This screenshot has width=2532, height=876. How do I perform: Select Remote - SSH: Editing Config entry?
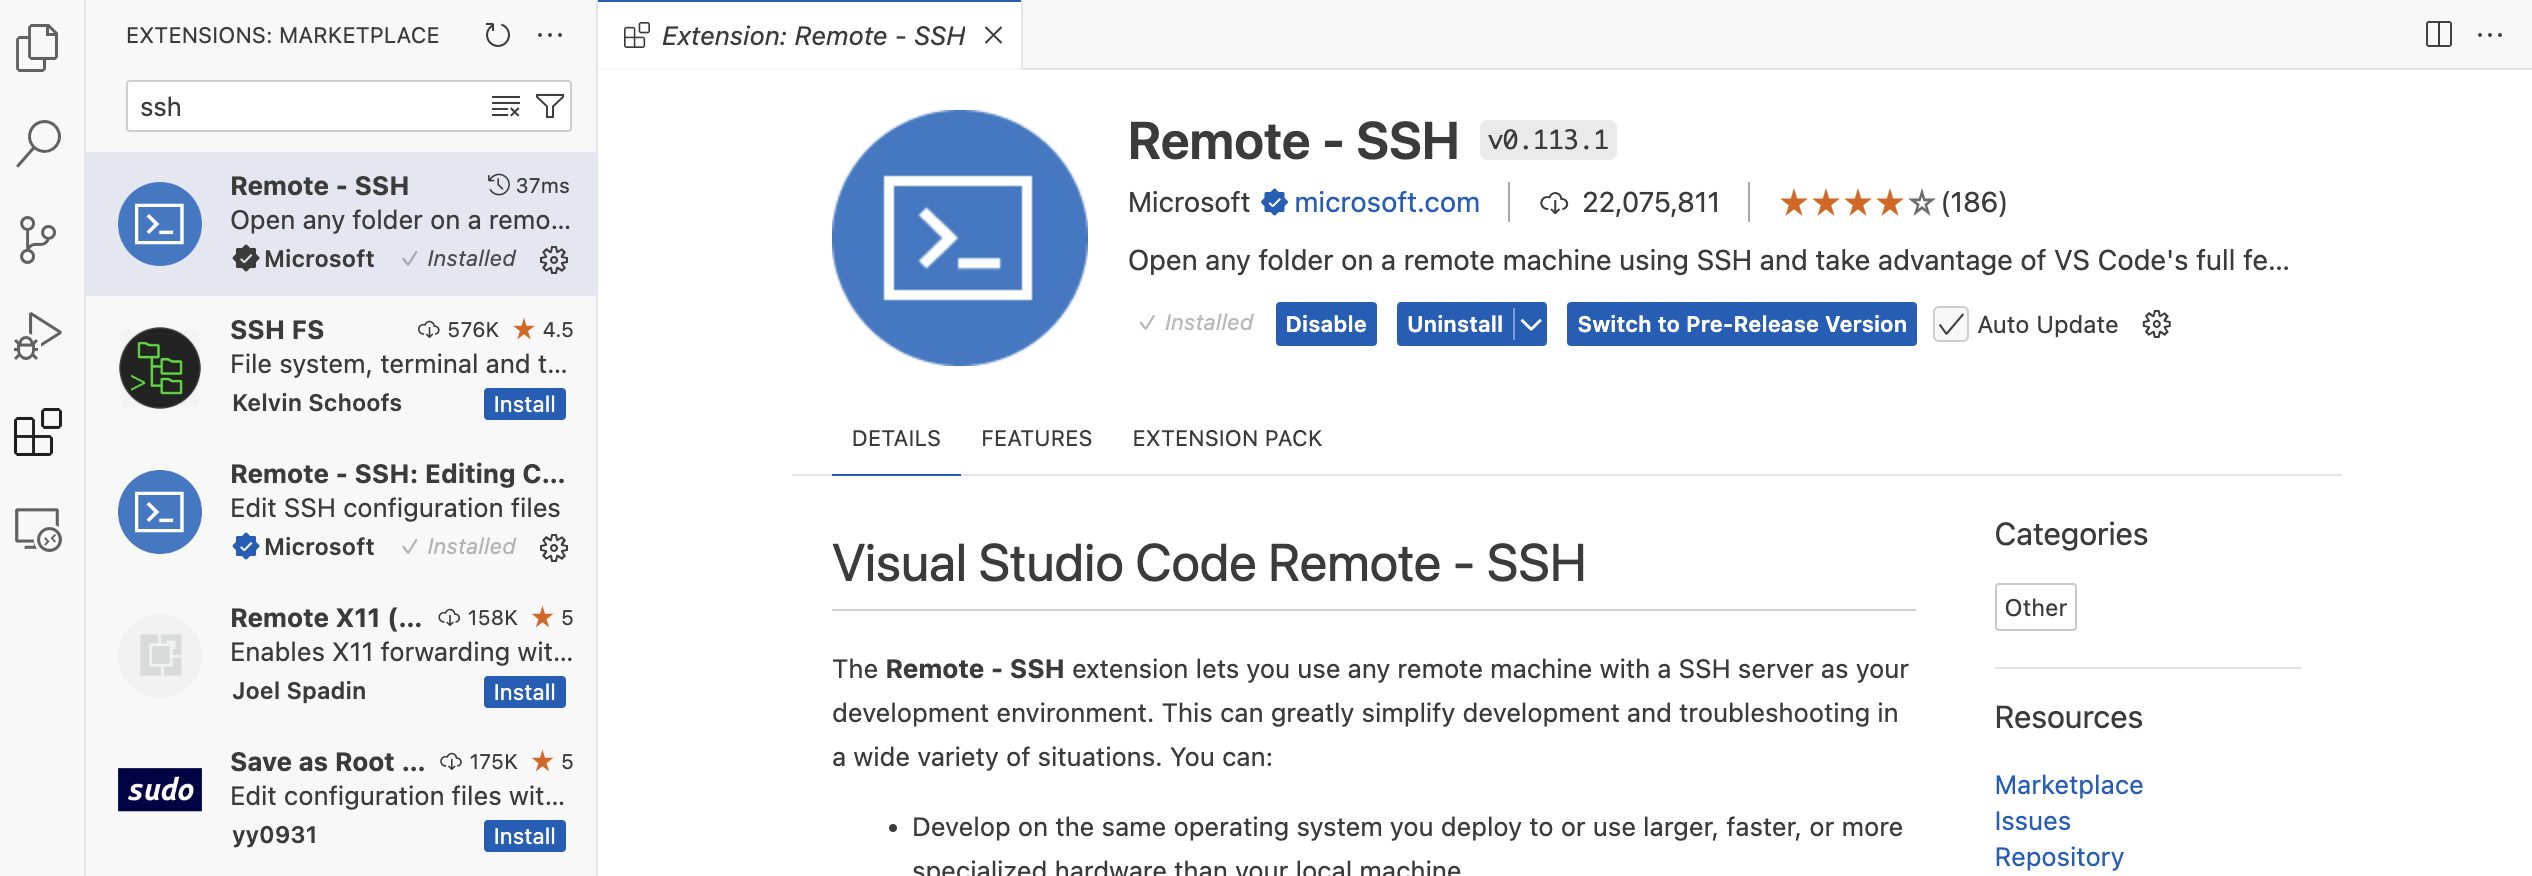coord(342,511)
